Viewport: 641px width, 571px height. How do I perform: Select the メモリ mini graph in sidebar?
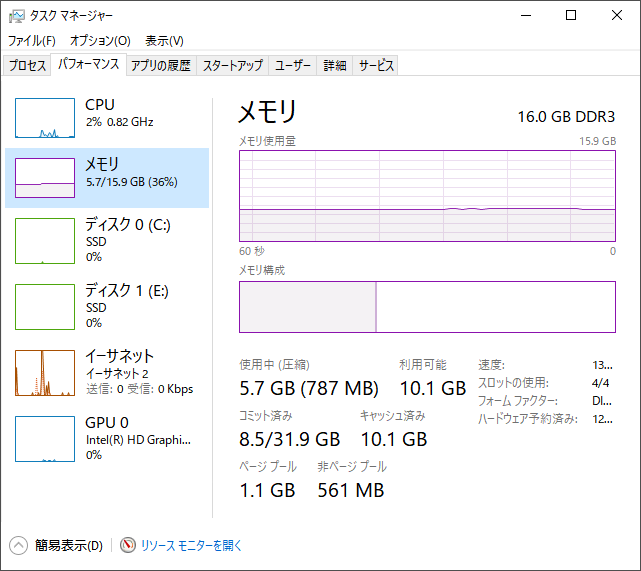tap(45, 178)
